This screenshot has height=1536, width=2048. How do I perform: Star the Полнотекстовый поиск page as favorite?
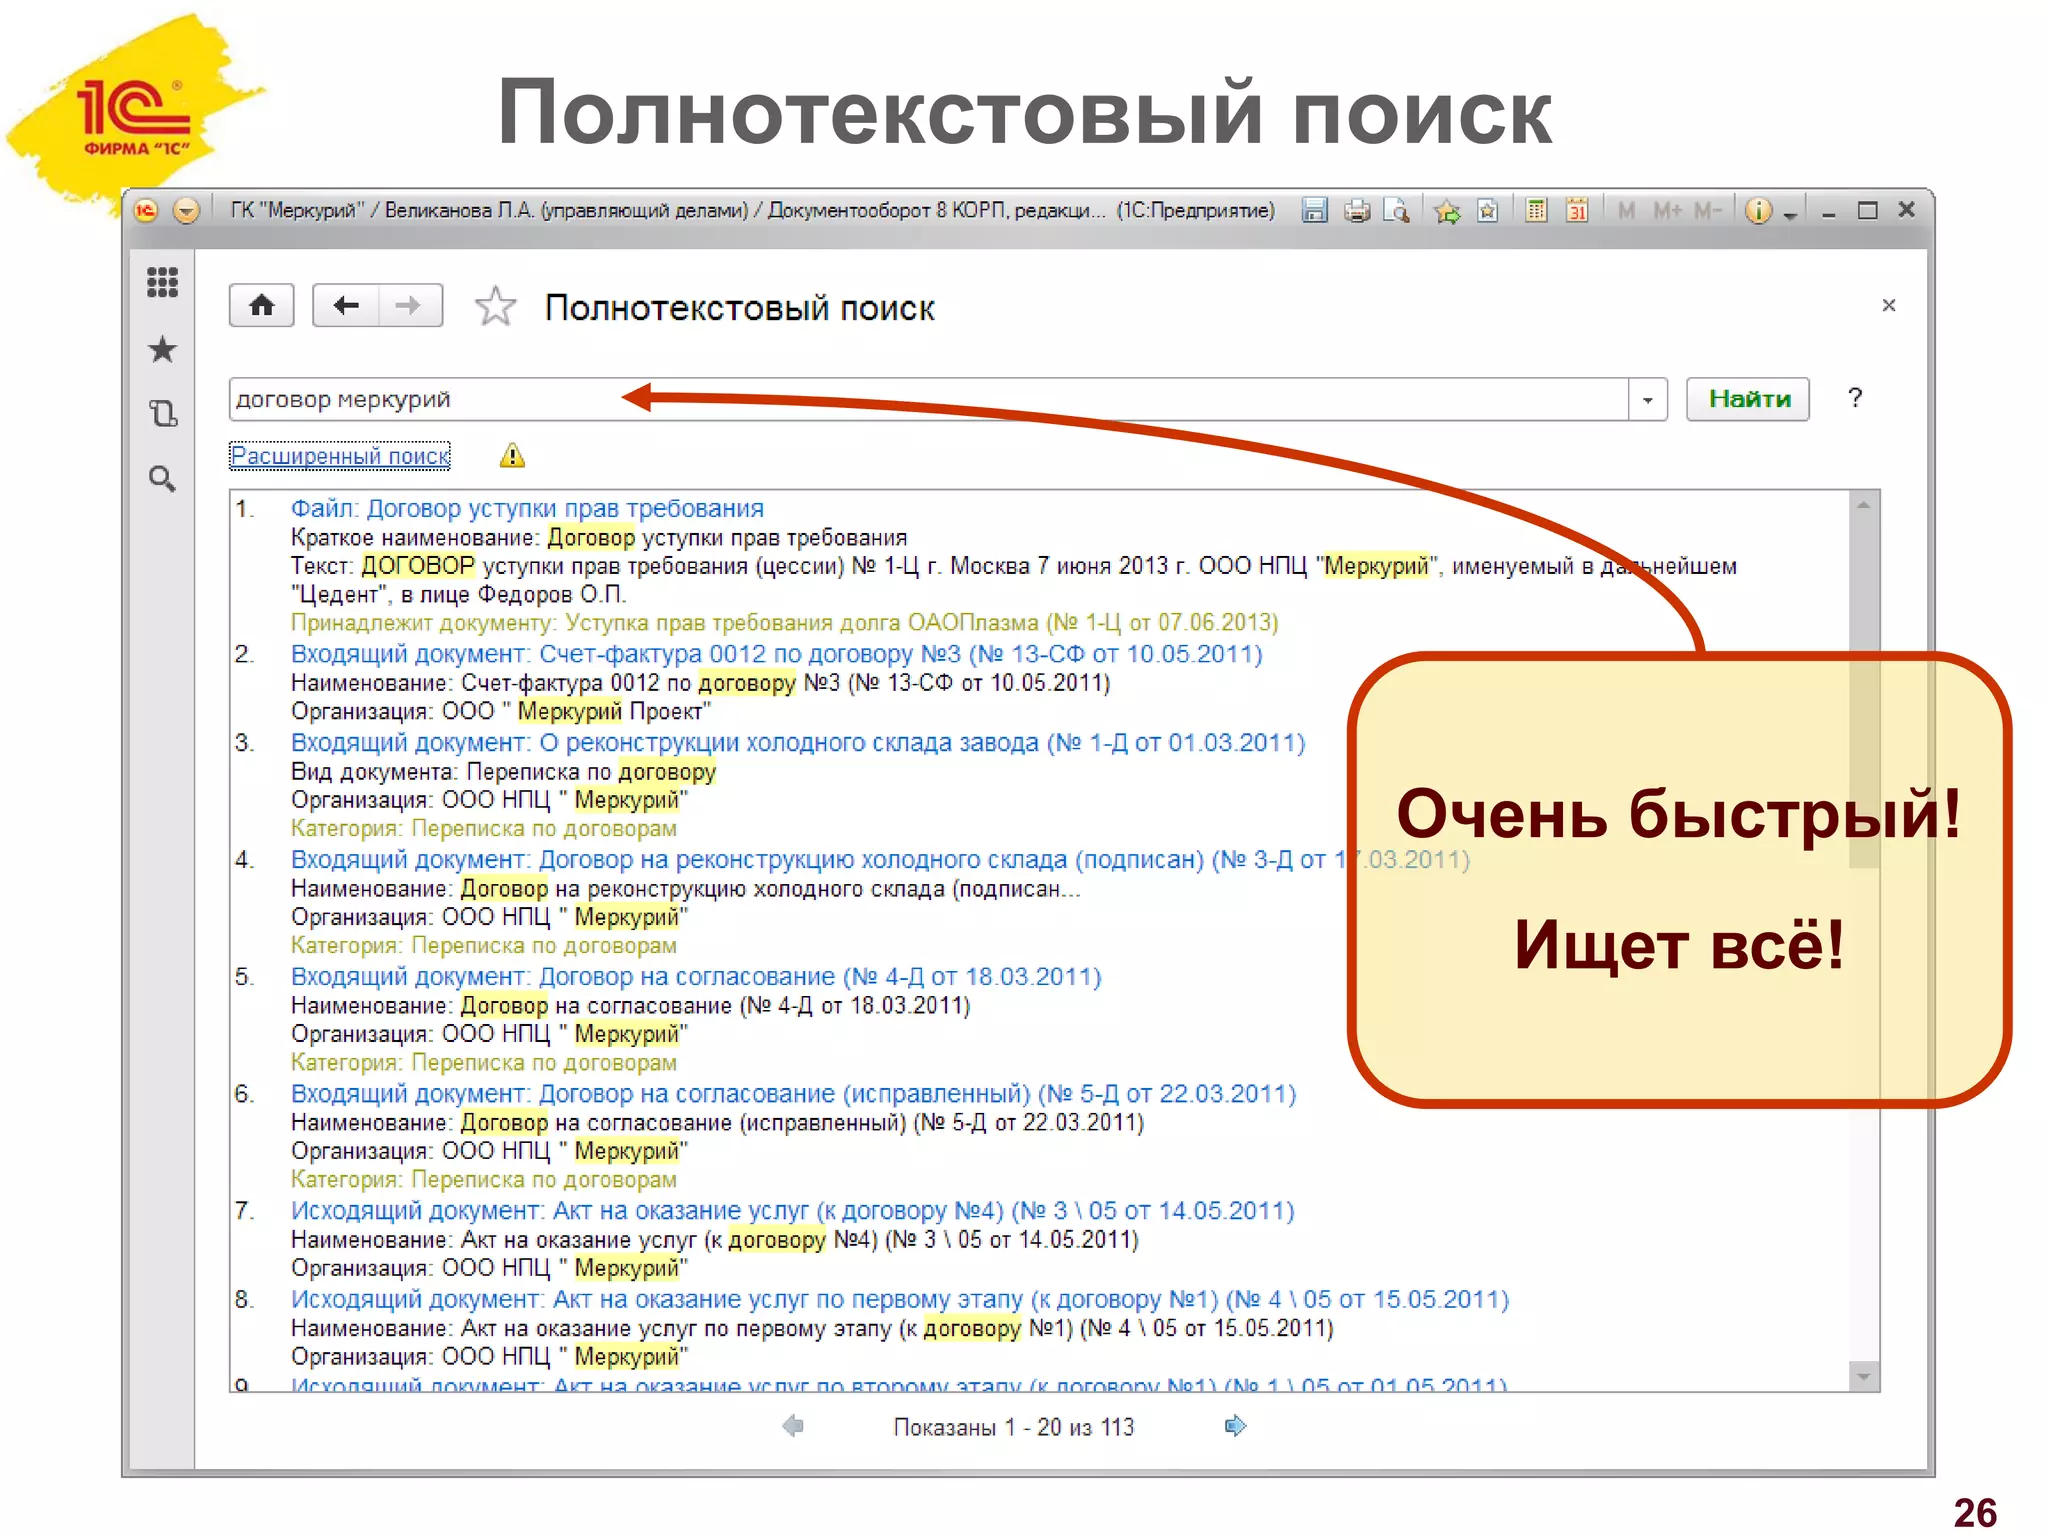(495, 307)
